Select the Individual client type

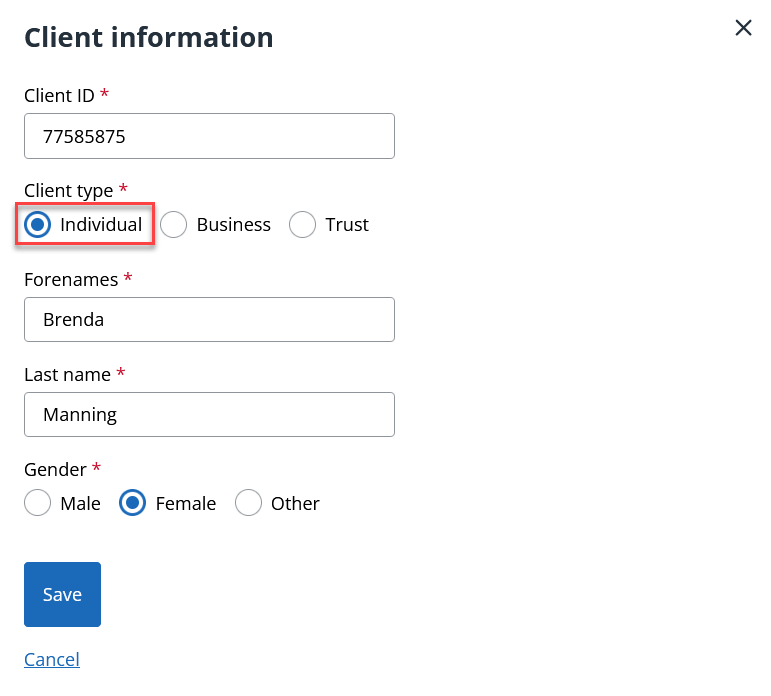[38, 225]
